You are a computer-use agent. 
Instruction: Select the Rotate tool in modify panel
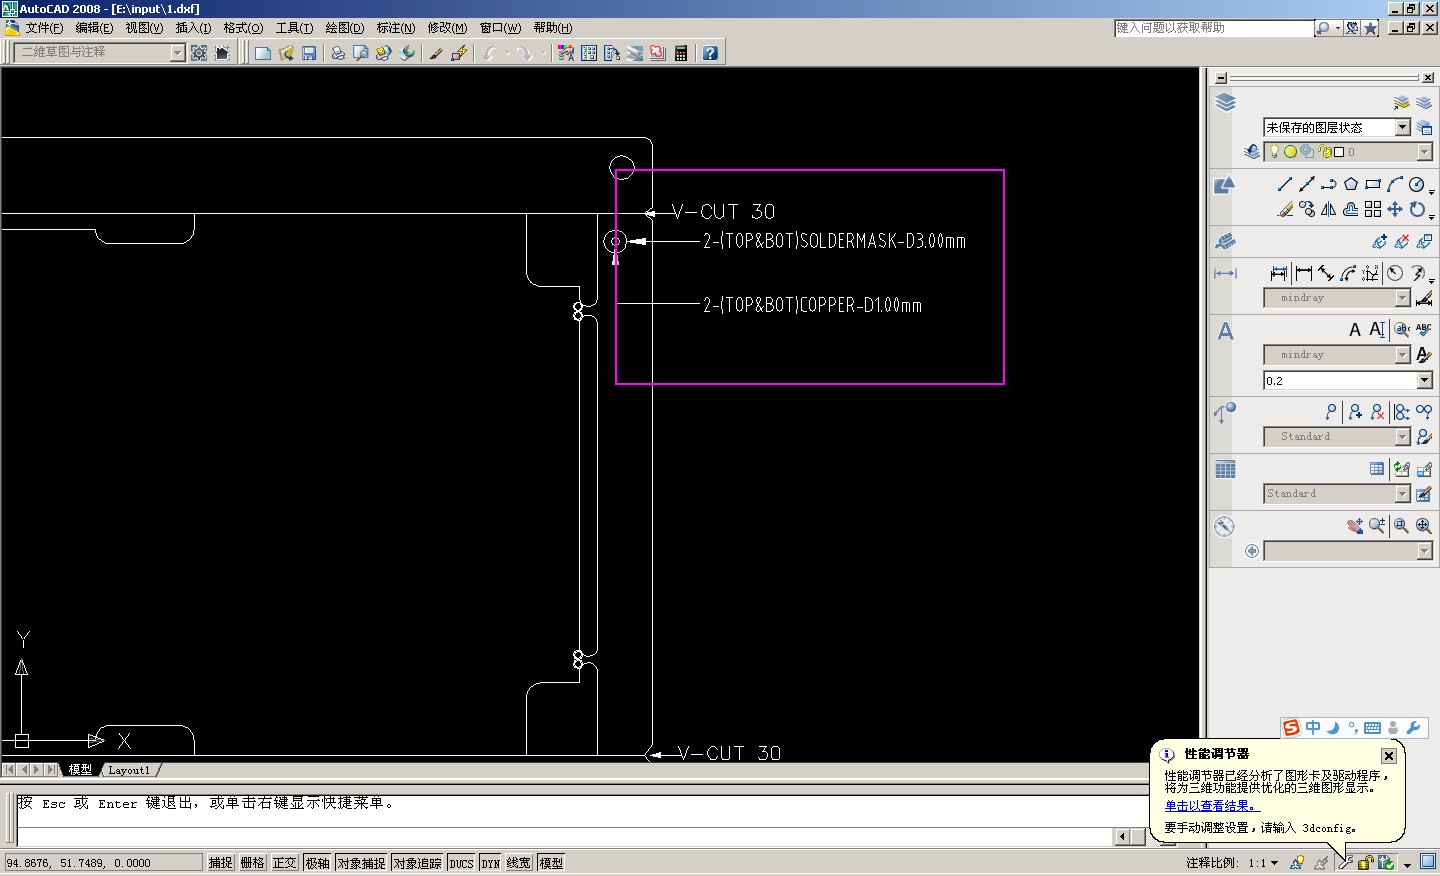coord(1417,209)
